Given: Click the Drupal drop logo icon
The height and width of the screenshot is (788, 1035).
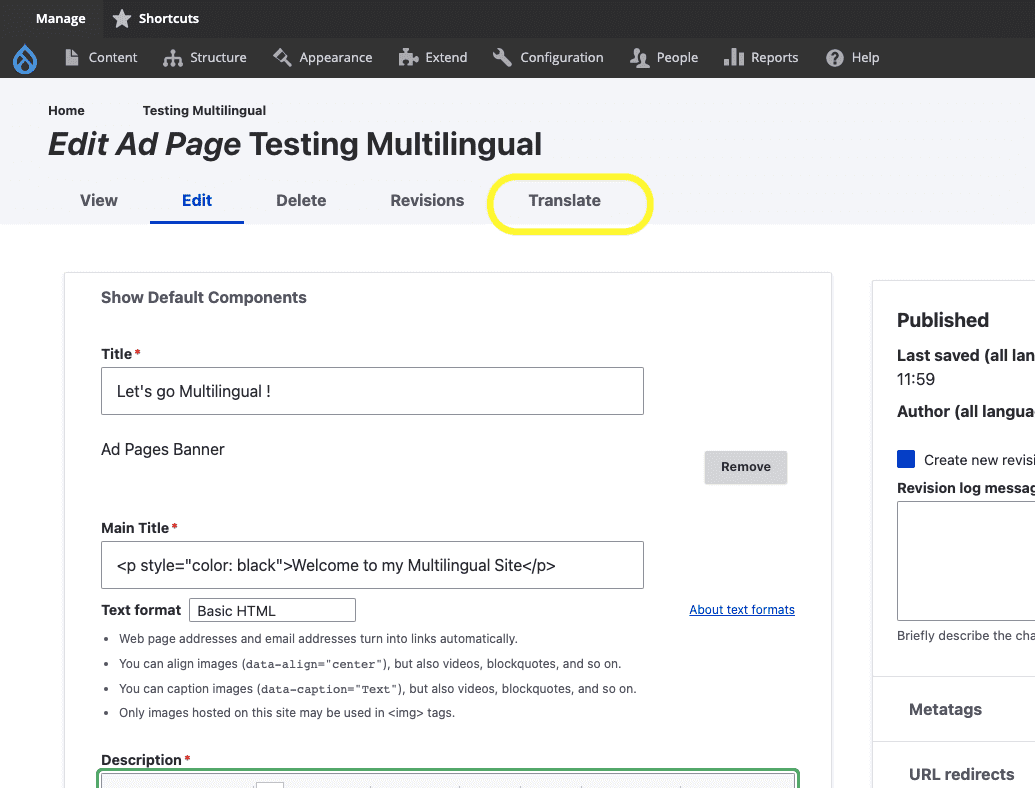Looking at the screenshot, I should (25, 58).
